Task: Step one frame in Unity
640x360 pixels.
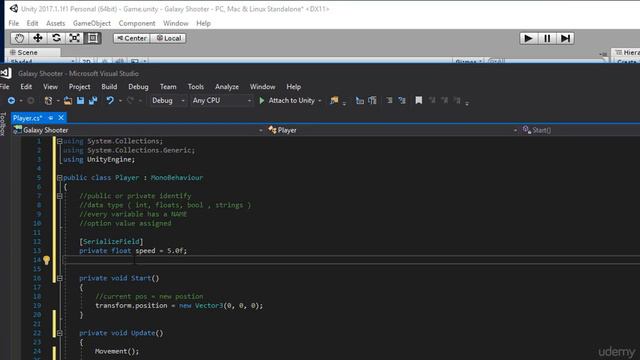Action: (x=565, y=38)
